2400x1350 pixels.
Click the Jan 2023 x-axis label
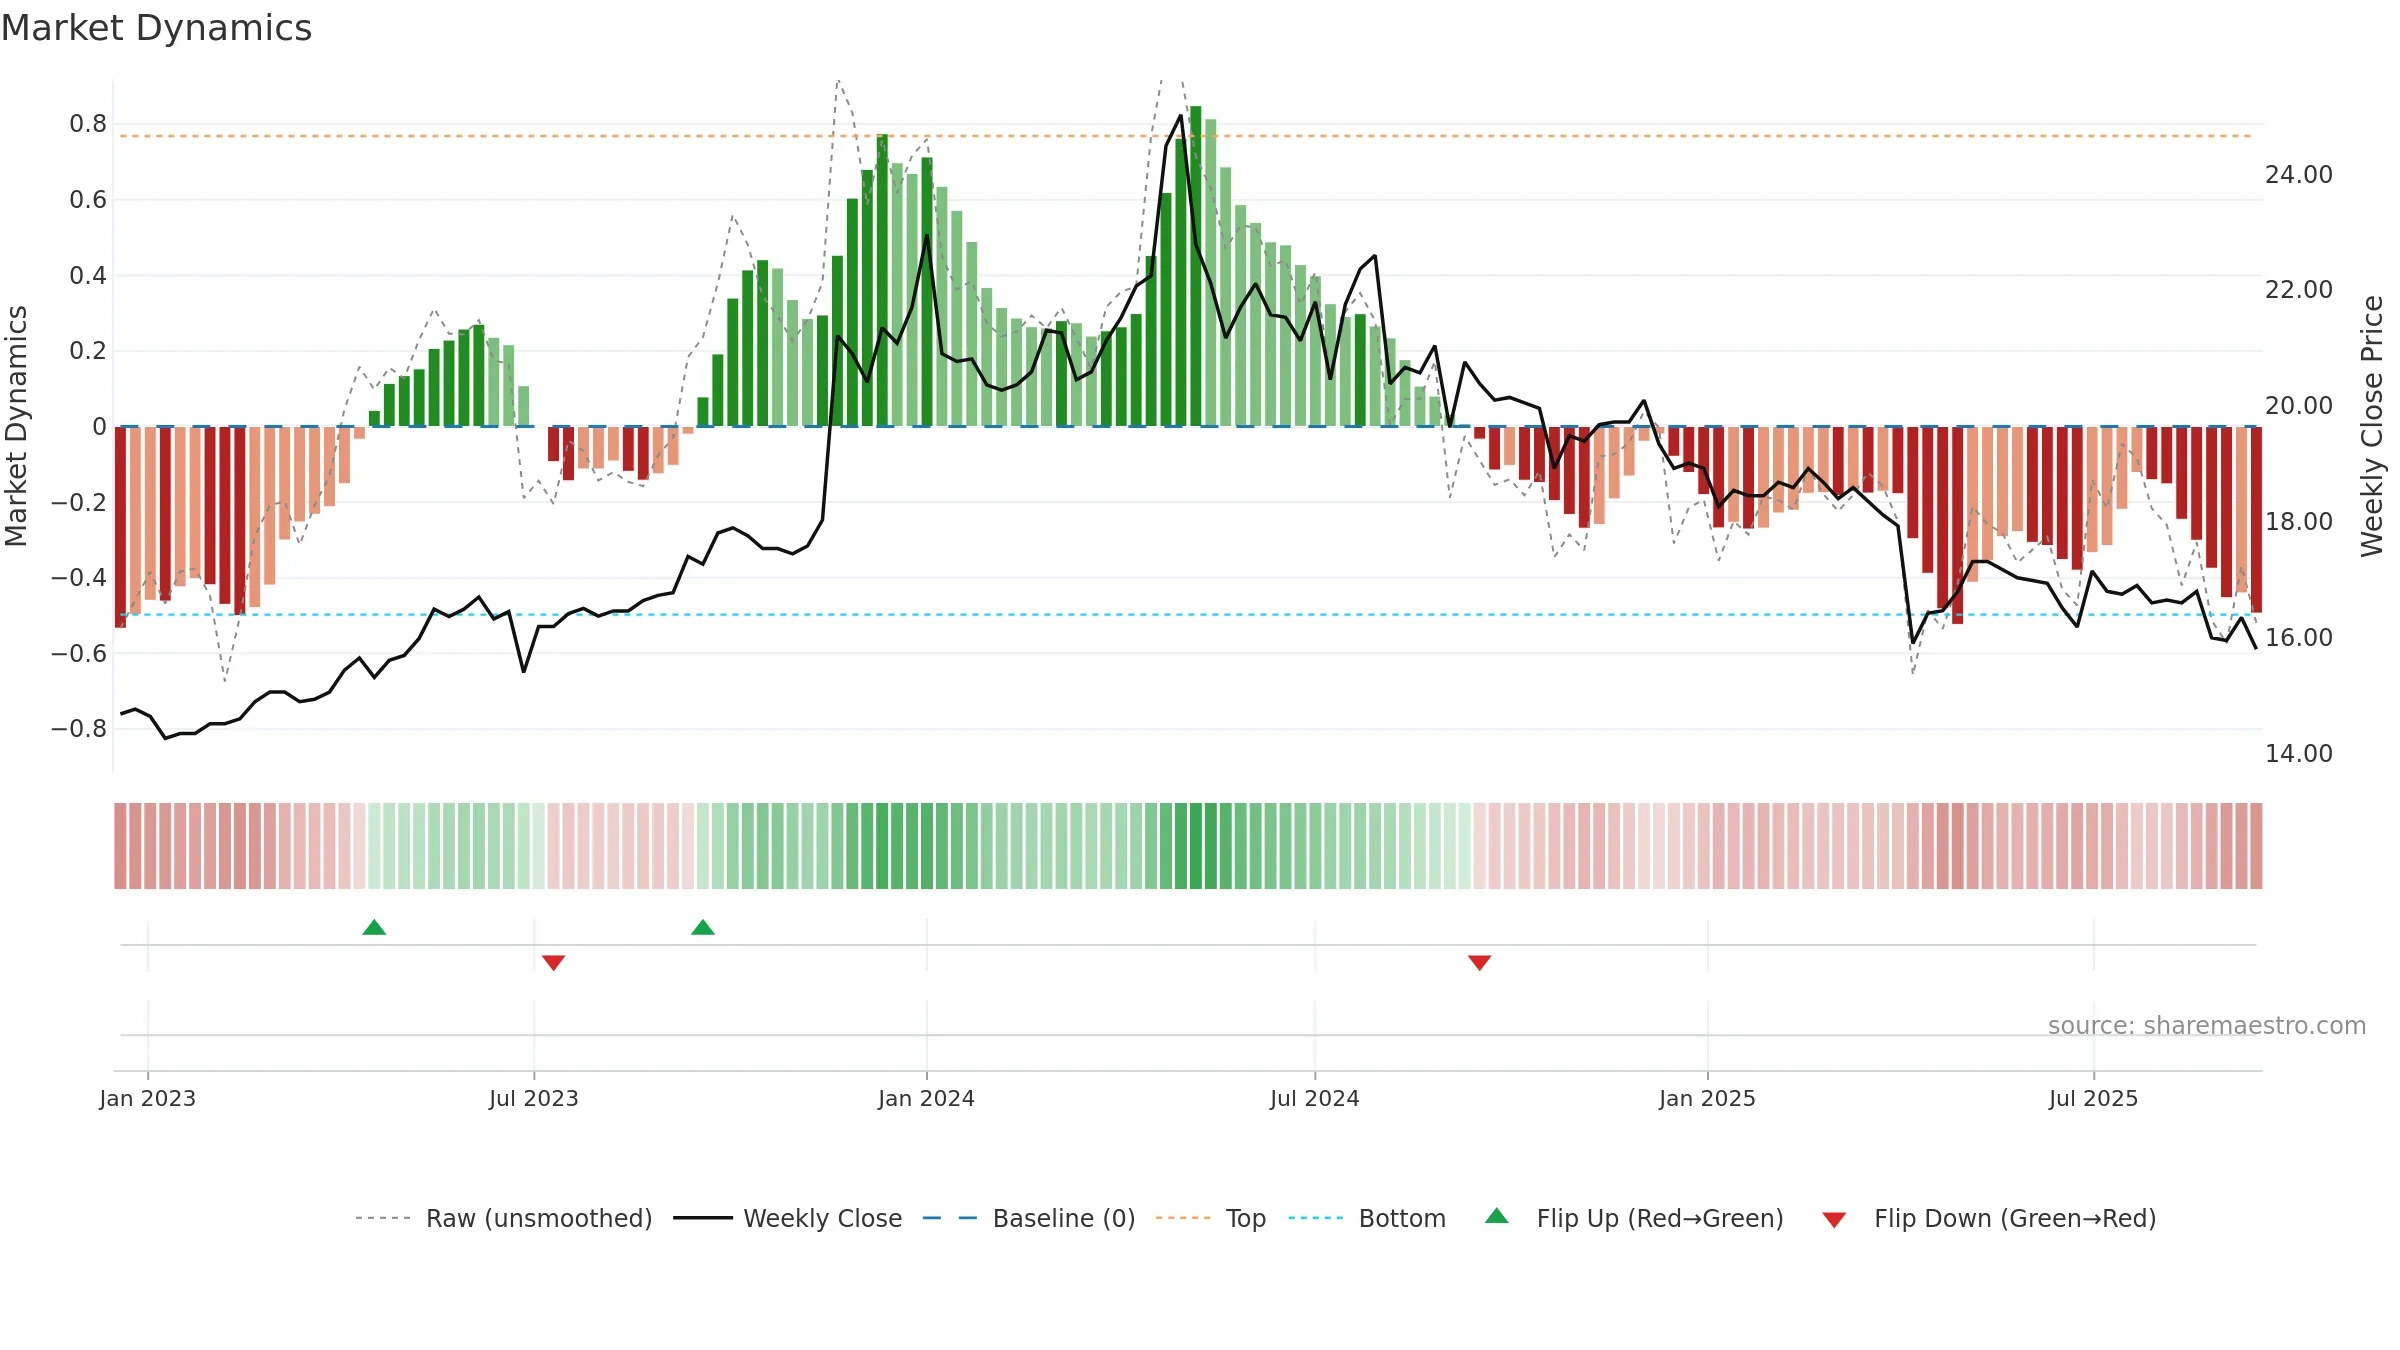pos(148,1098)
